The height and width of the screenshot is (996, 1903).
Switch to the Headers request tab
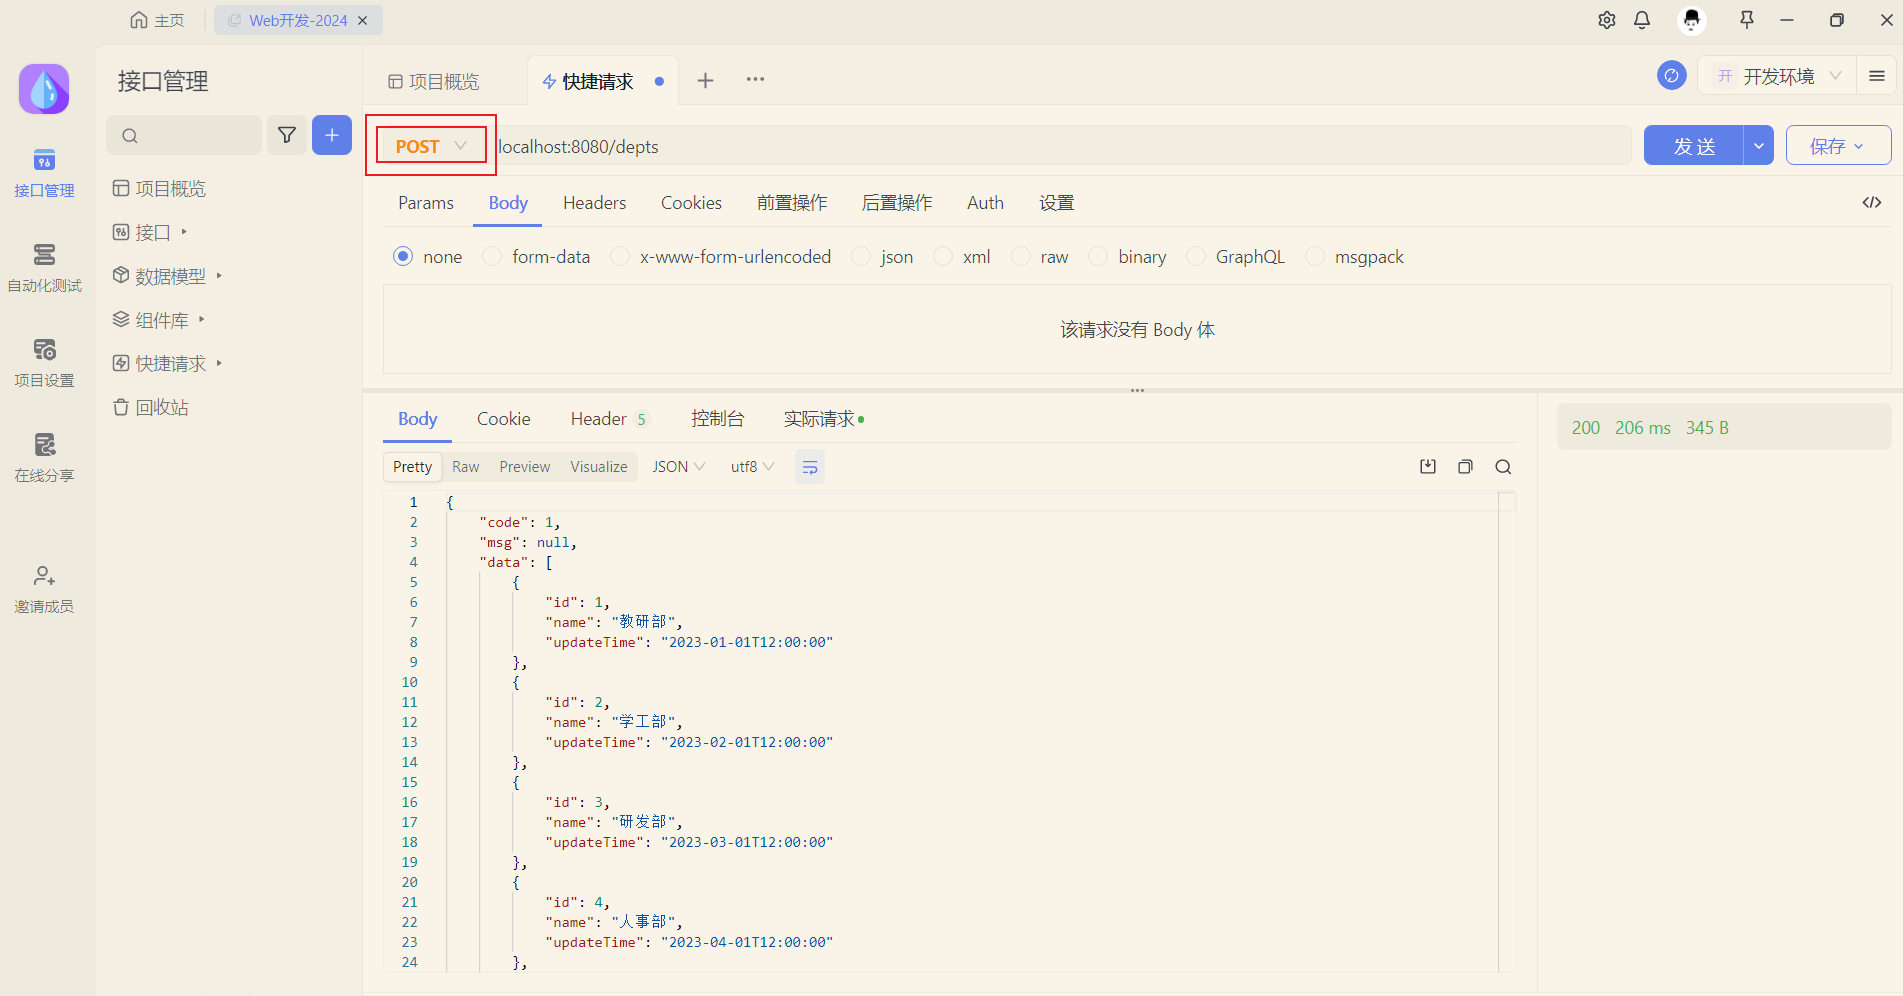click(594, 202)
